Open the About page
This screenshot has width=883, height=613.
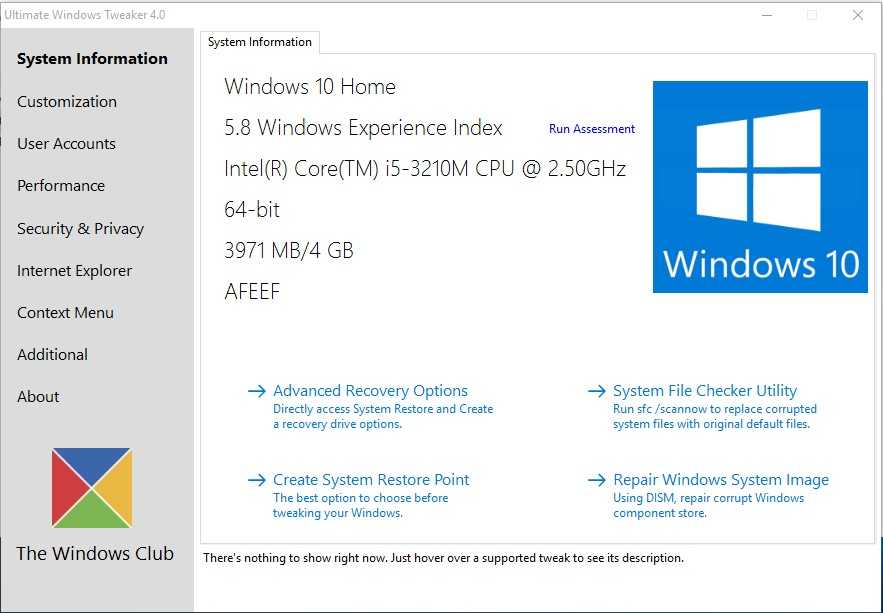(38, 397)
